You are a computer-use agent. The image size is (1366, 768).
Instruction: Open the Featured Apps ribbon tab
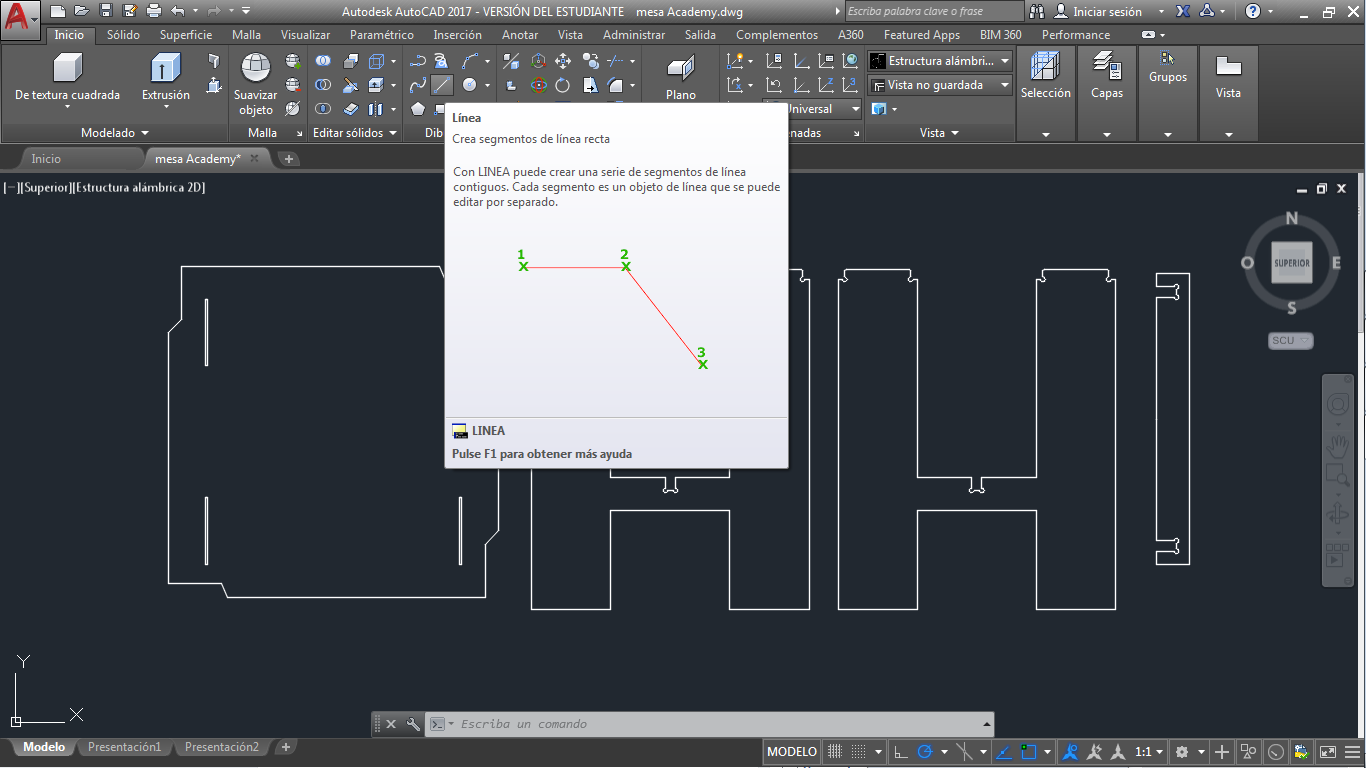pyautogui.click(x=922, y=34)
